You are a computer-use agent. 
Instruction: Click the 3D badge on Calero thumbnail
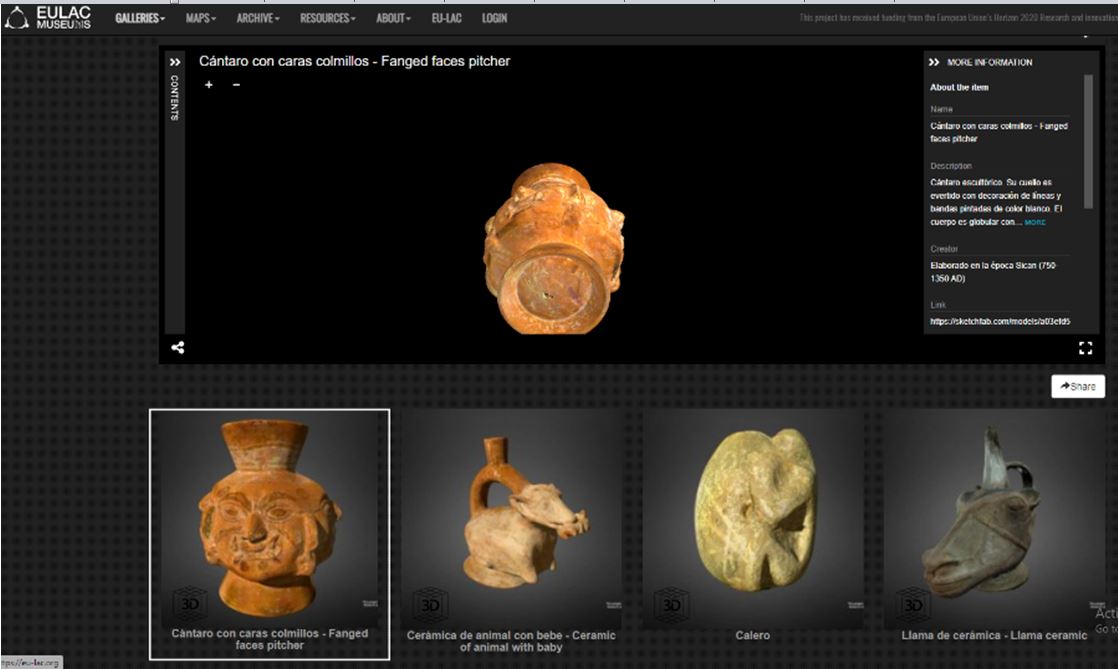671,605
